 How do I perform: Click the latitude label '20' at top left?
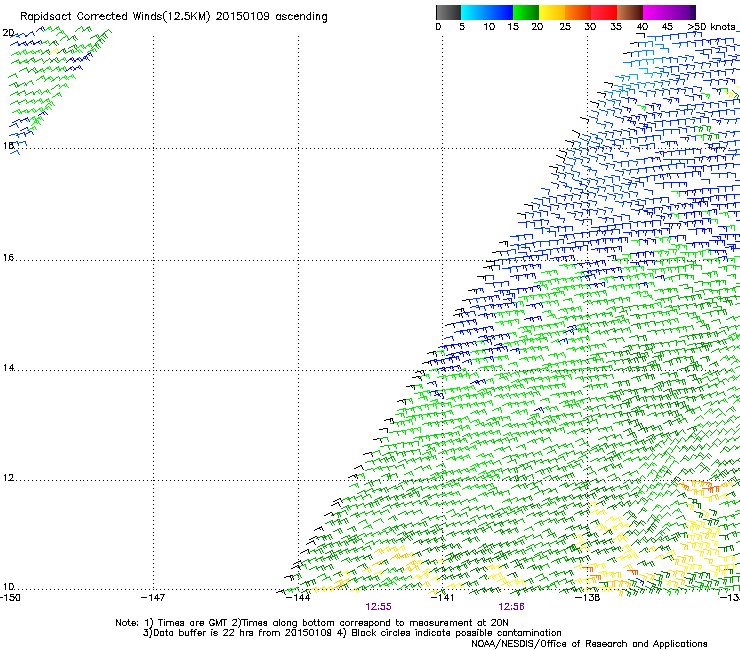pos(8,33)
